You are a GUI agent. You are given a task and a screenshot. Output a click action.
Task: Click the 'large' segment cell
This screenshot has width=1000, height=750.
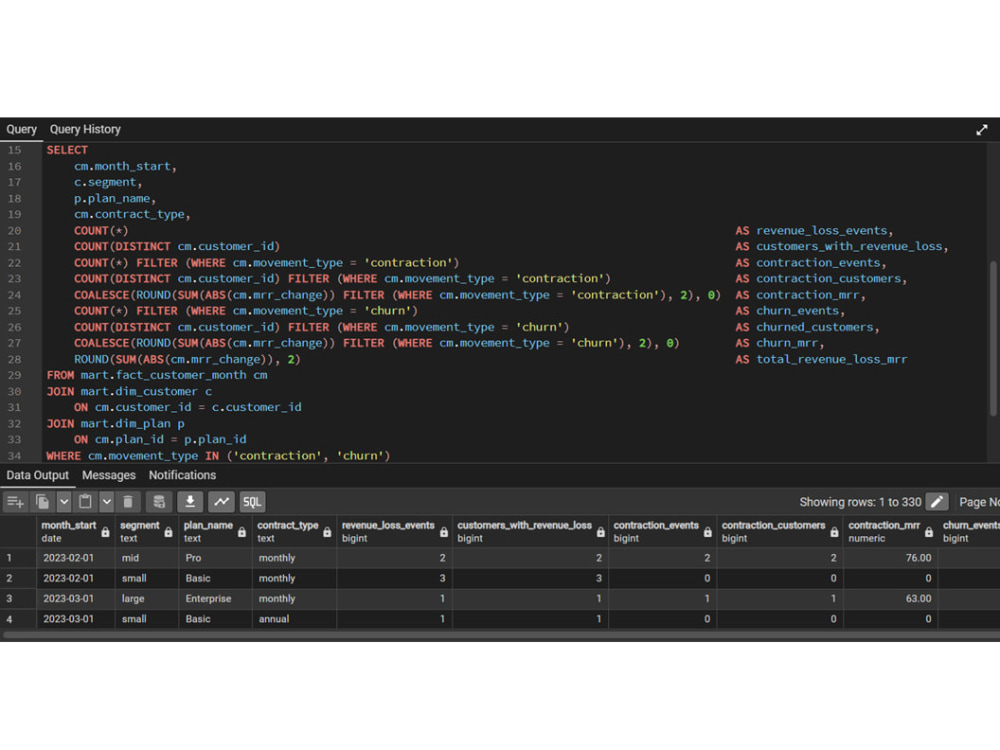point(147,599)
